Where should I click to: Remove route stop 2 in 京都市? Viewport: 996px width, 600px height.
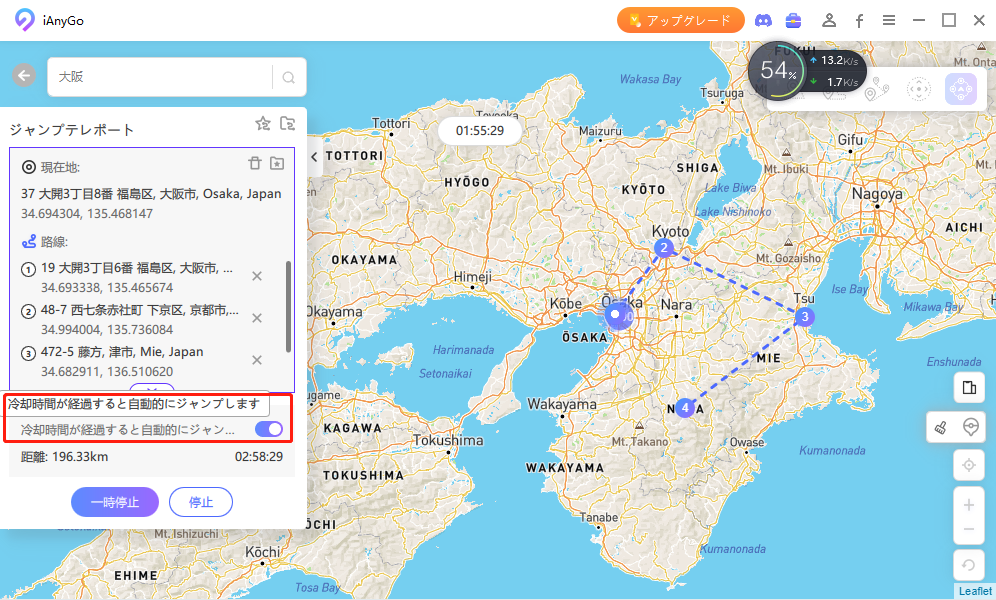tap(257, 318)
